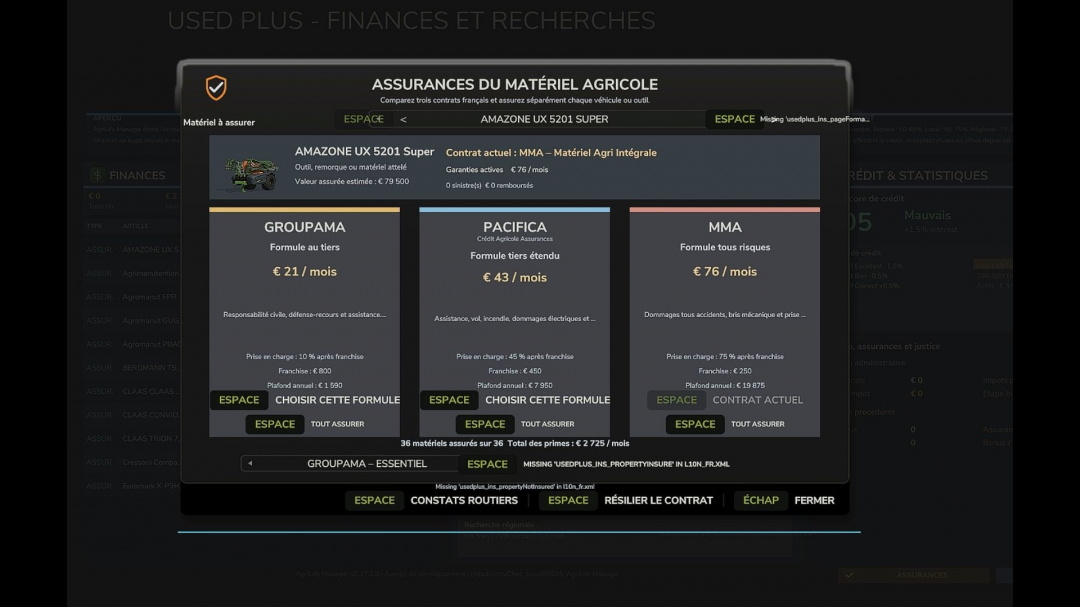Click 'Prise en charge : 45 % après franchise'

pyautogui.click(x=515, y=356)
